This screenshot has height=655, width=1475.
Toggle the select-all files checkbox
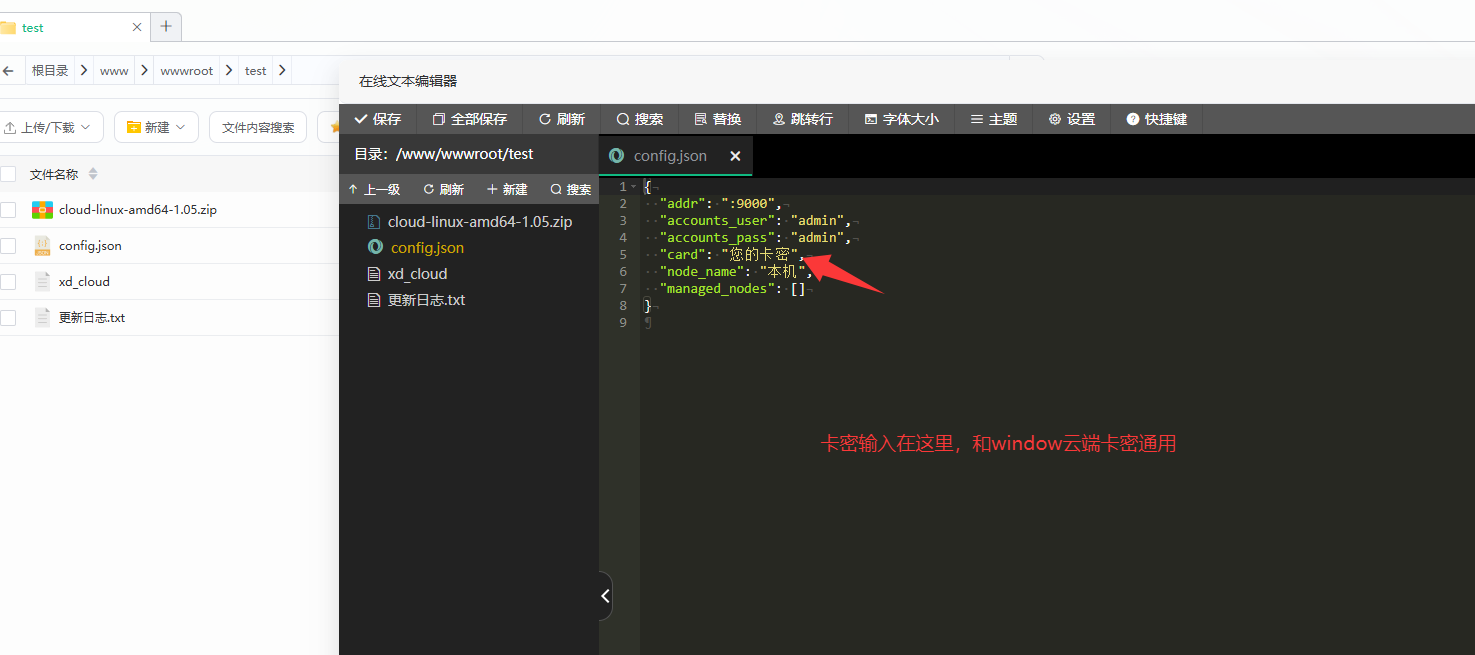click(x=8, y=174)
